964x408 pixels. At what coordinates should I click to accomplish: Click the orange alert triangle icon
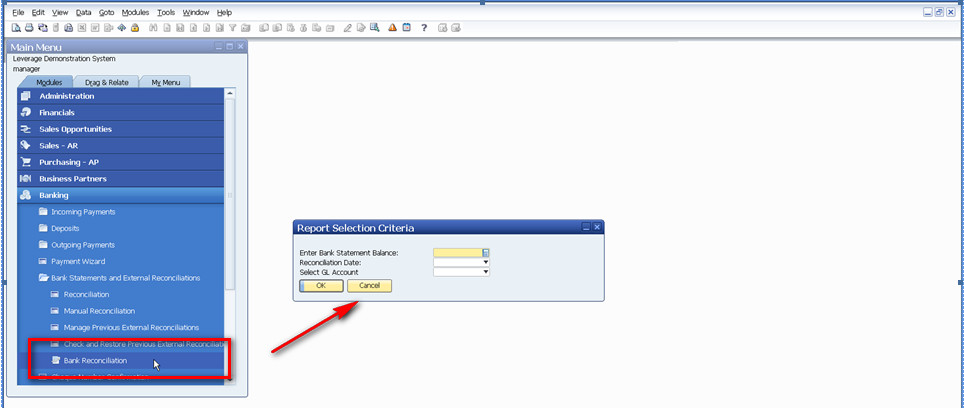pos(392,27)
